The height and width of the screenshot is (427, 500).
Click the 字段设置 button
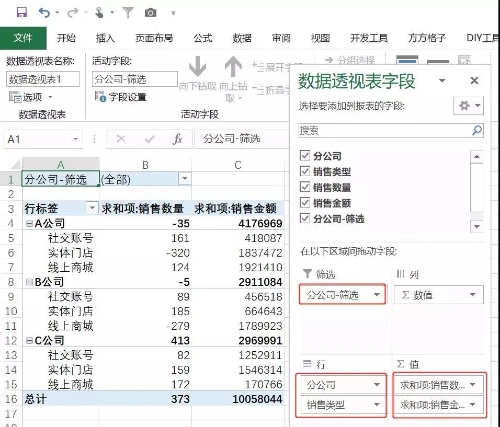click(121, 97)
